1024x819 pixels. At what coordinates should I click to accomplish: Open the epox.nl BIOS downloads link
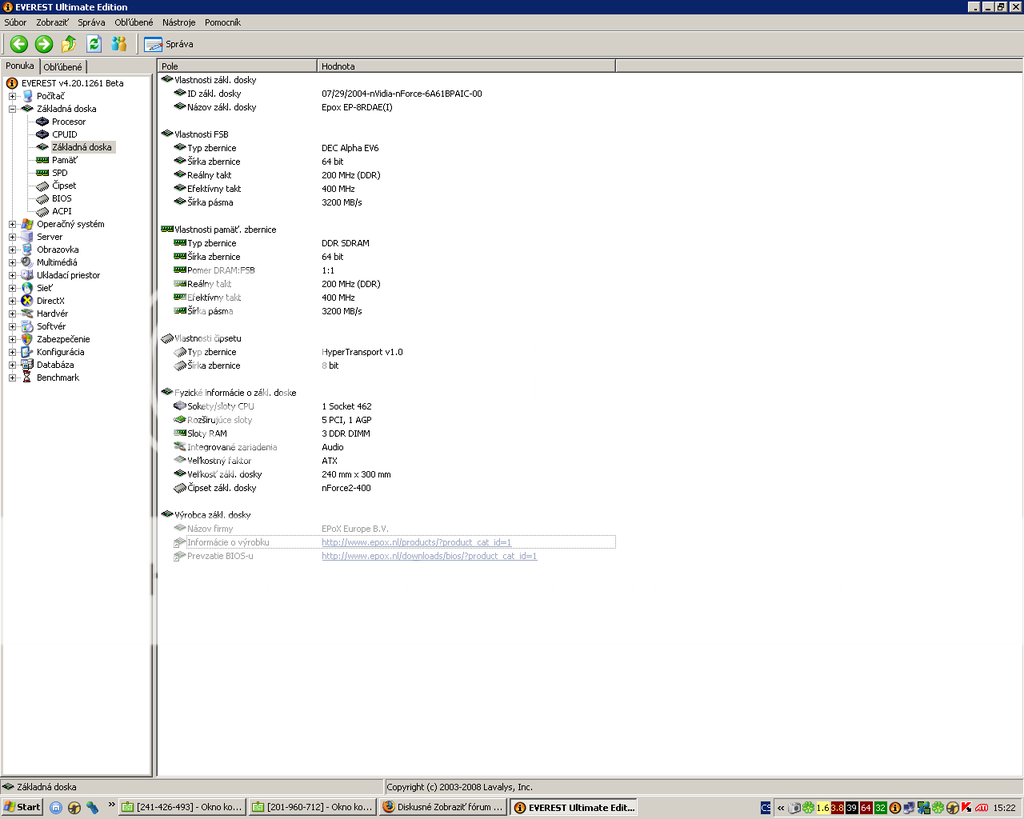pyautogui.click(x=429, y=556)
